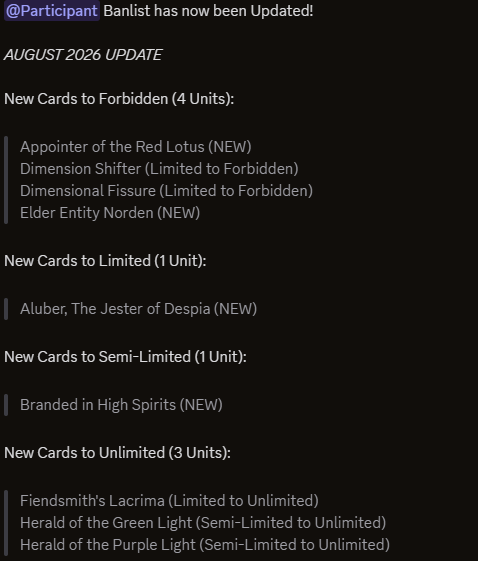Click Dimension Shifter list entry

click(x=159, y=169)
